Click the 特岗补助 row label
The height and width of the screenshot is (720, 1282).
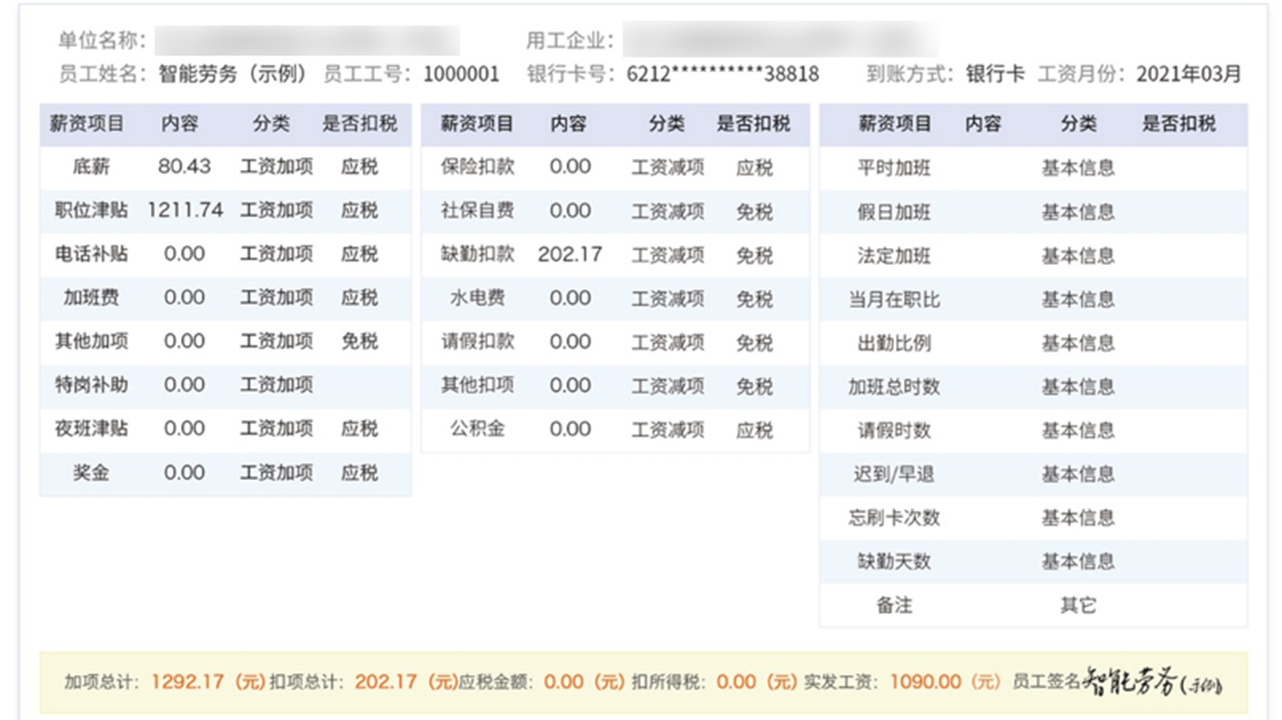click(91, 385)
